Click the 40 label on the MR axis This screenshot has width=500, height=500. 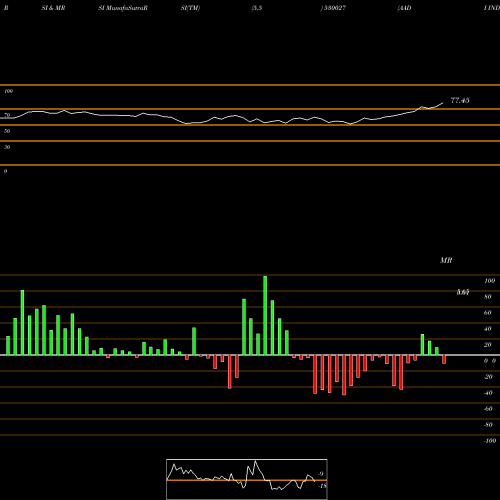[x=488, y=329]
